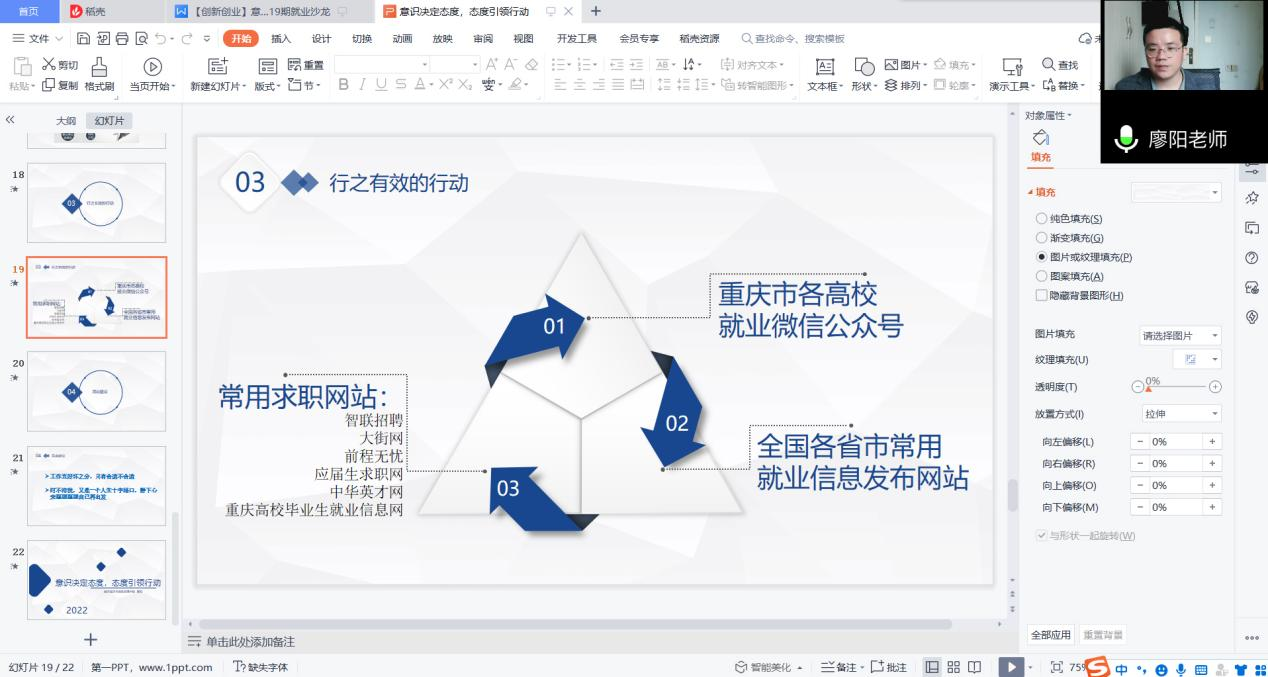
Task: Open the 插入 ribbon tab
Action: click(x=281, y=39)
